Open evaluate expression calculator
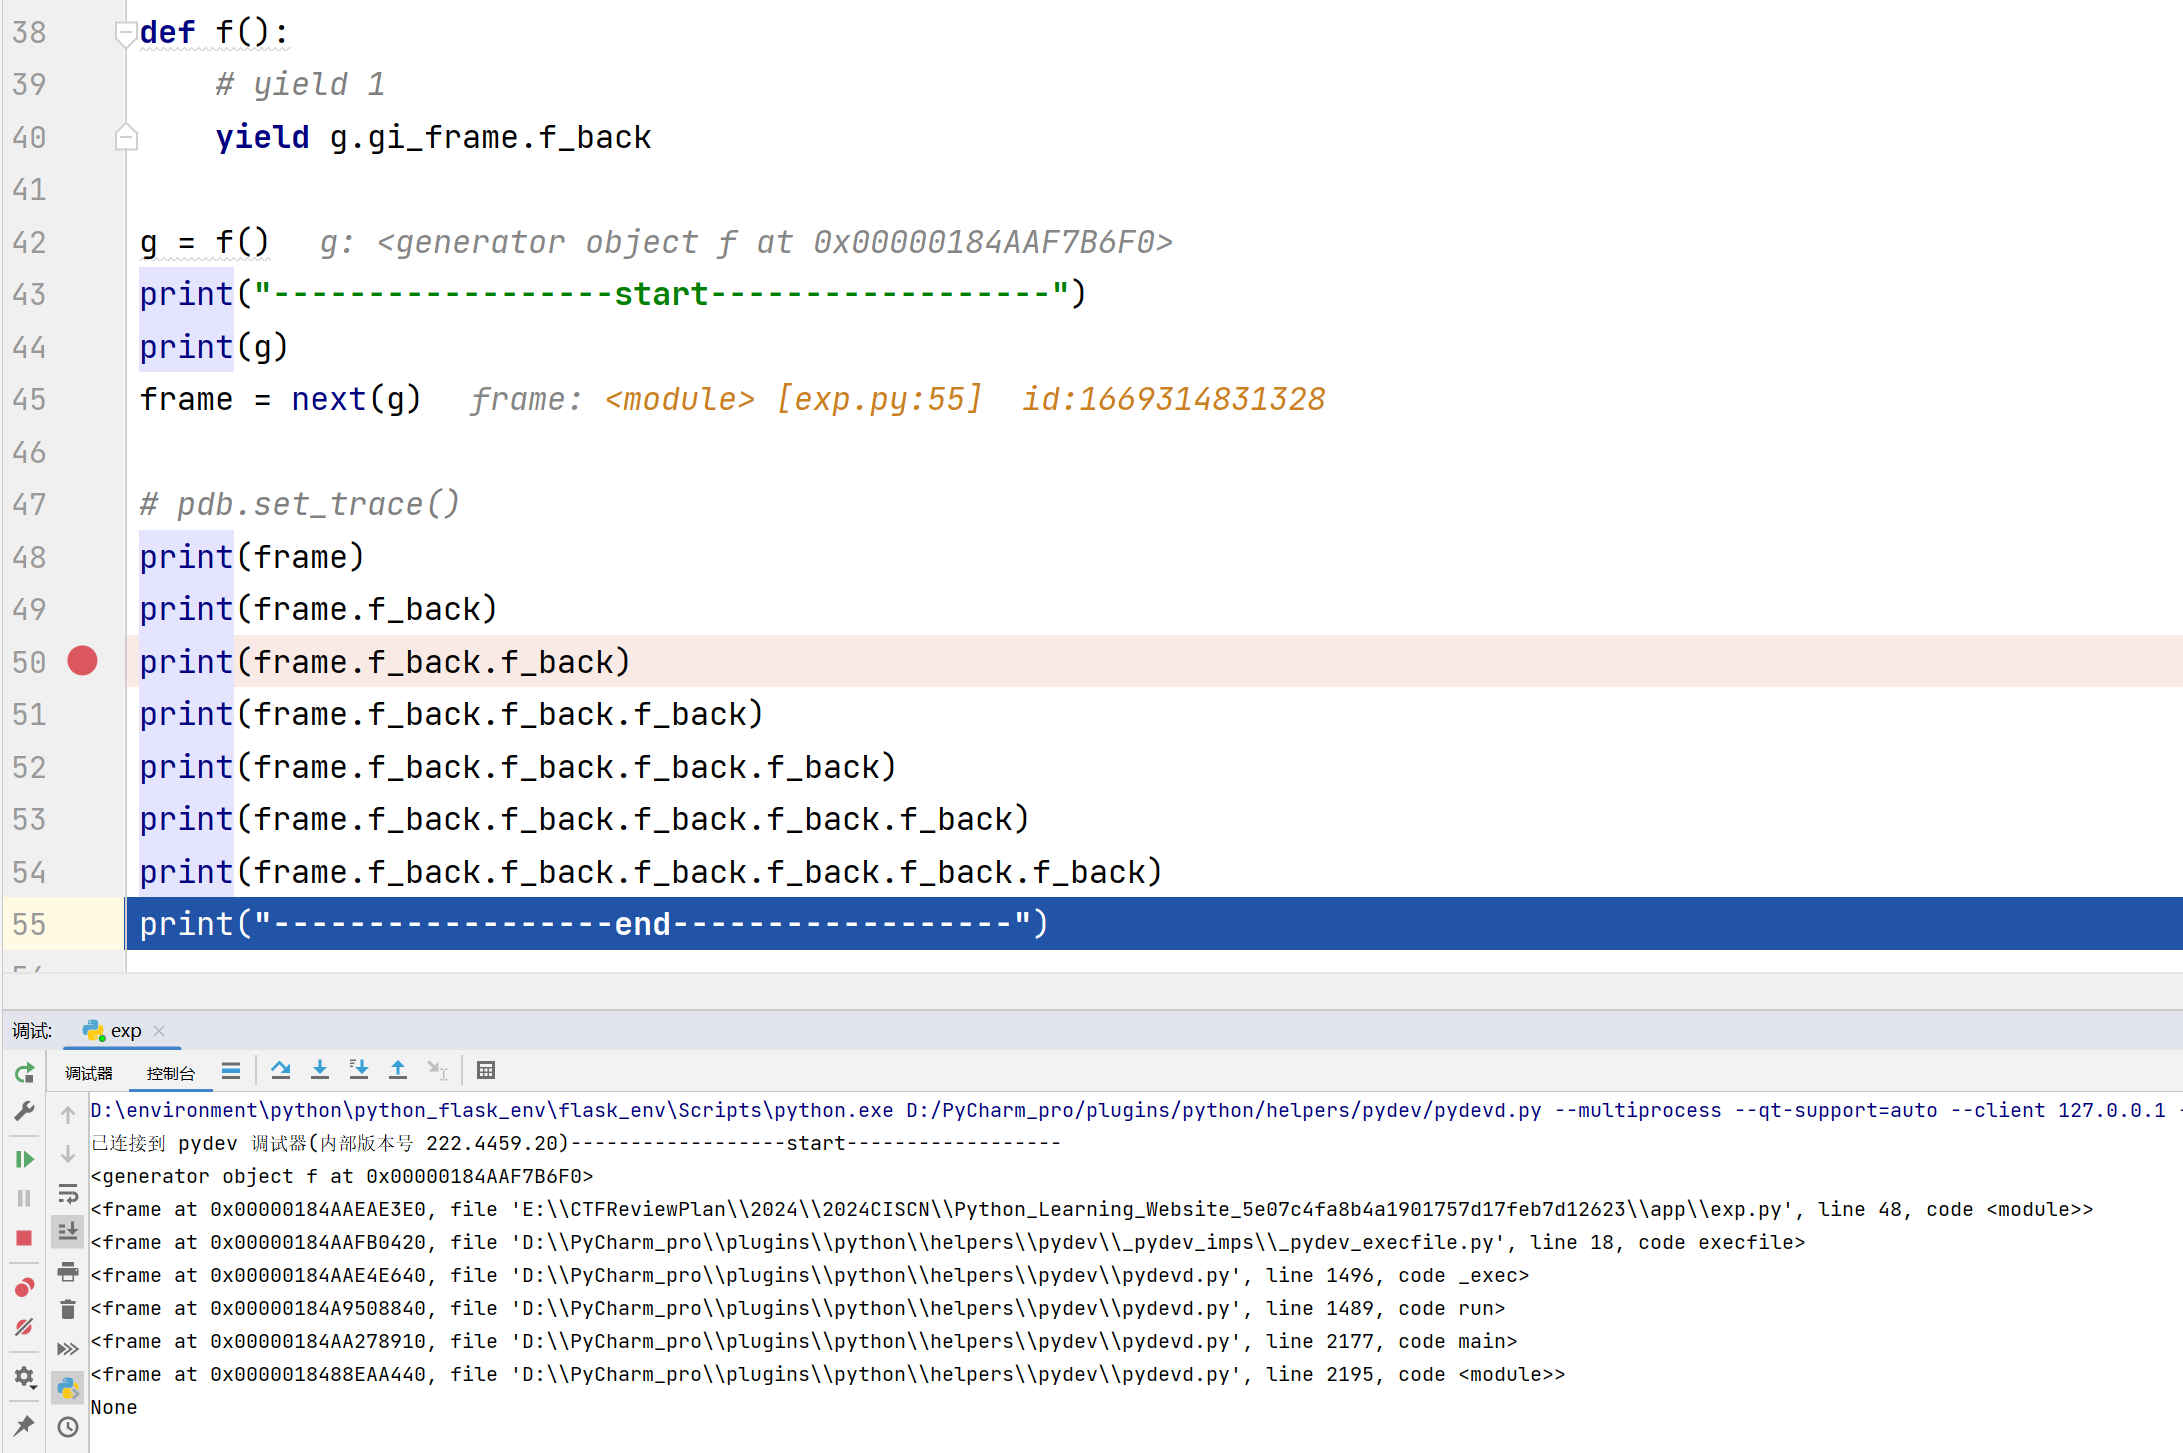The width and height of the screenshot is (2183, 1453). point(486,1071)
